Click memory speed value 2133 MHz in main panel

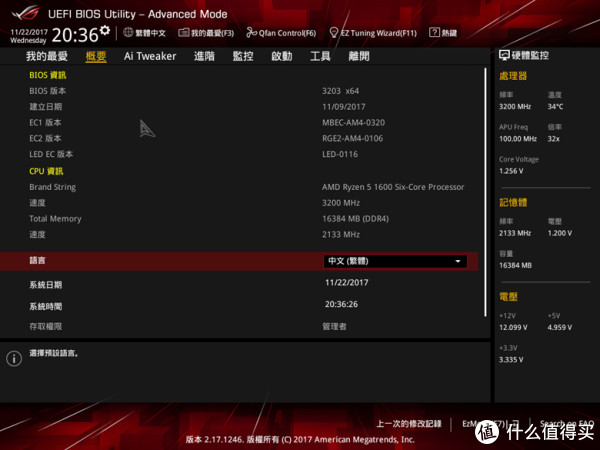click(x=341, y=235)
